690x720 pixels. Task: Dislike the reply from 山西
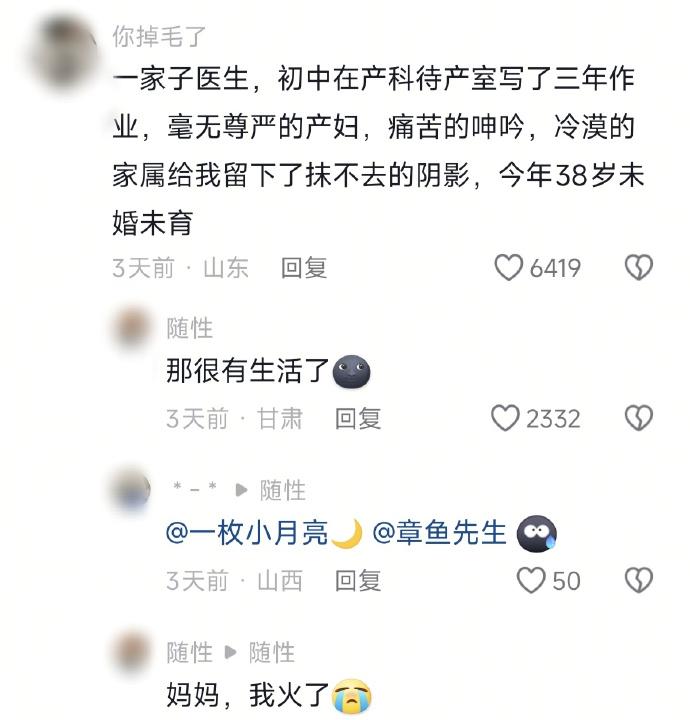point(639,580)
